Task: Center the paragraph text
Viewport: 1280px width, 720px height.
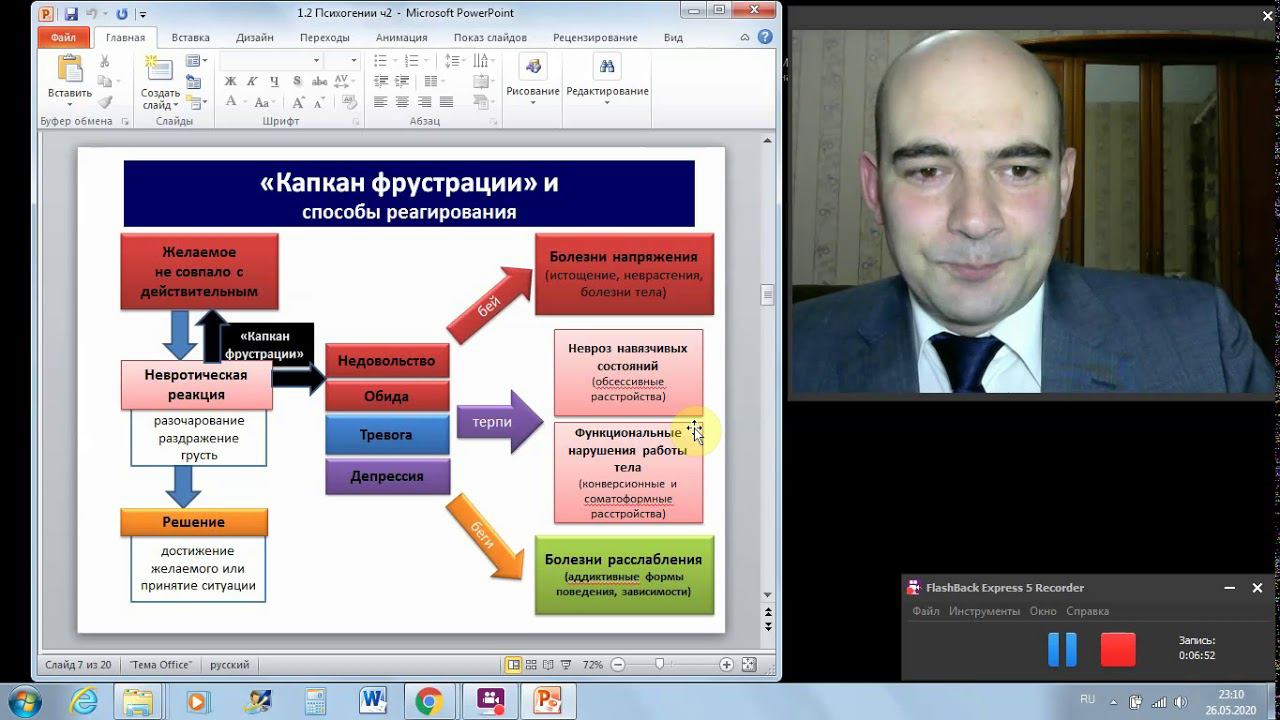Action: 402,102
